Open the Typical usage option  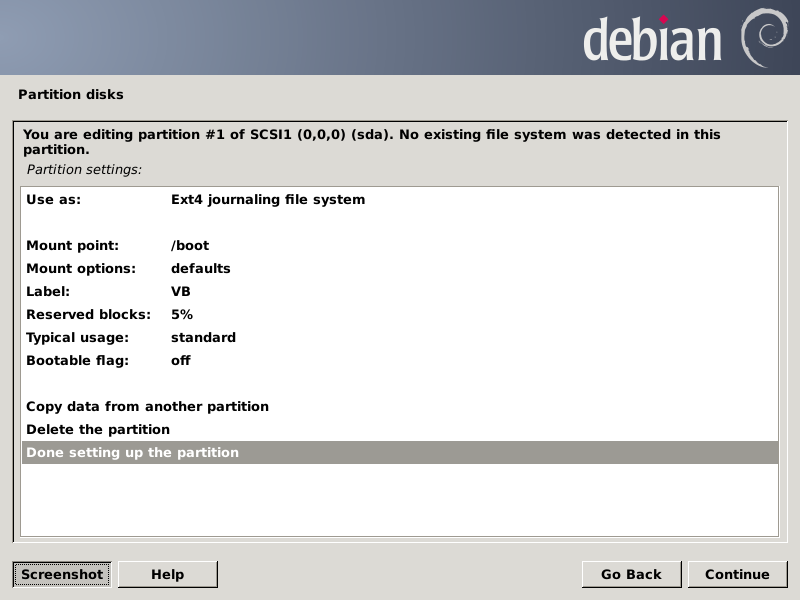pos(78,337)
